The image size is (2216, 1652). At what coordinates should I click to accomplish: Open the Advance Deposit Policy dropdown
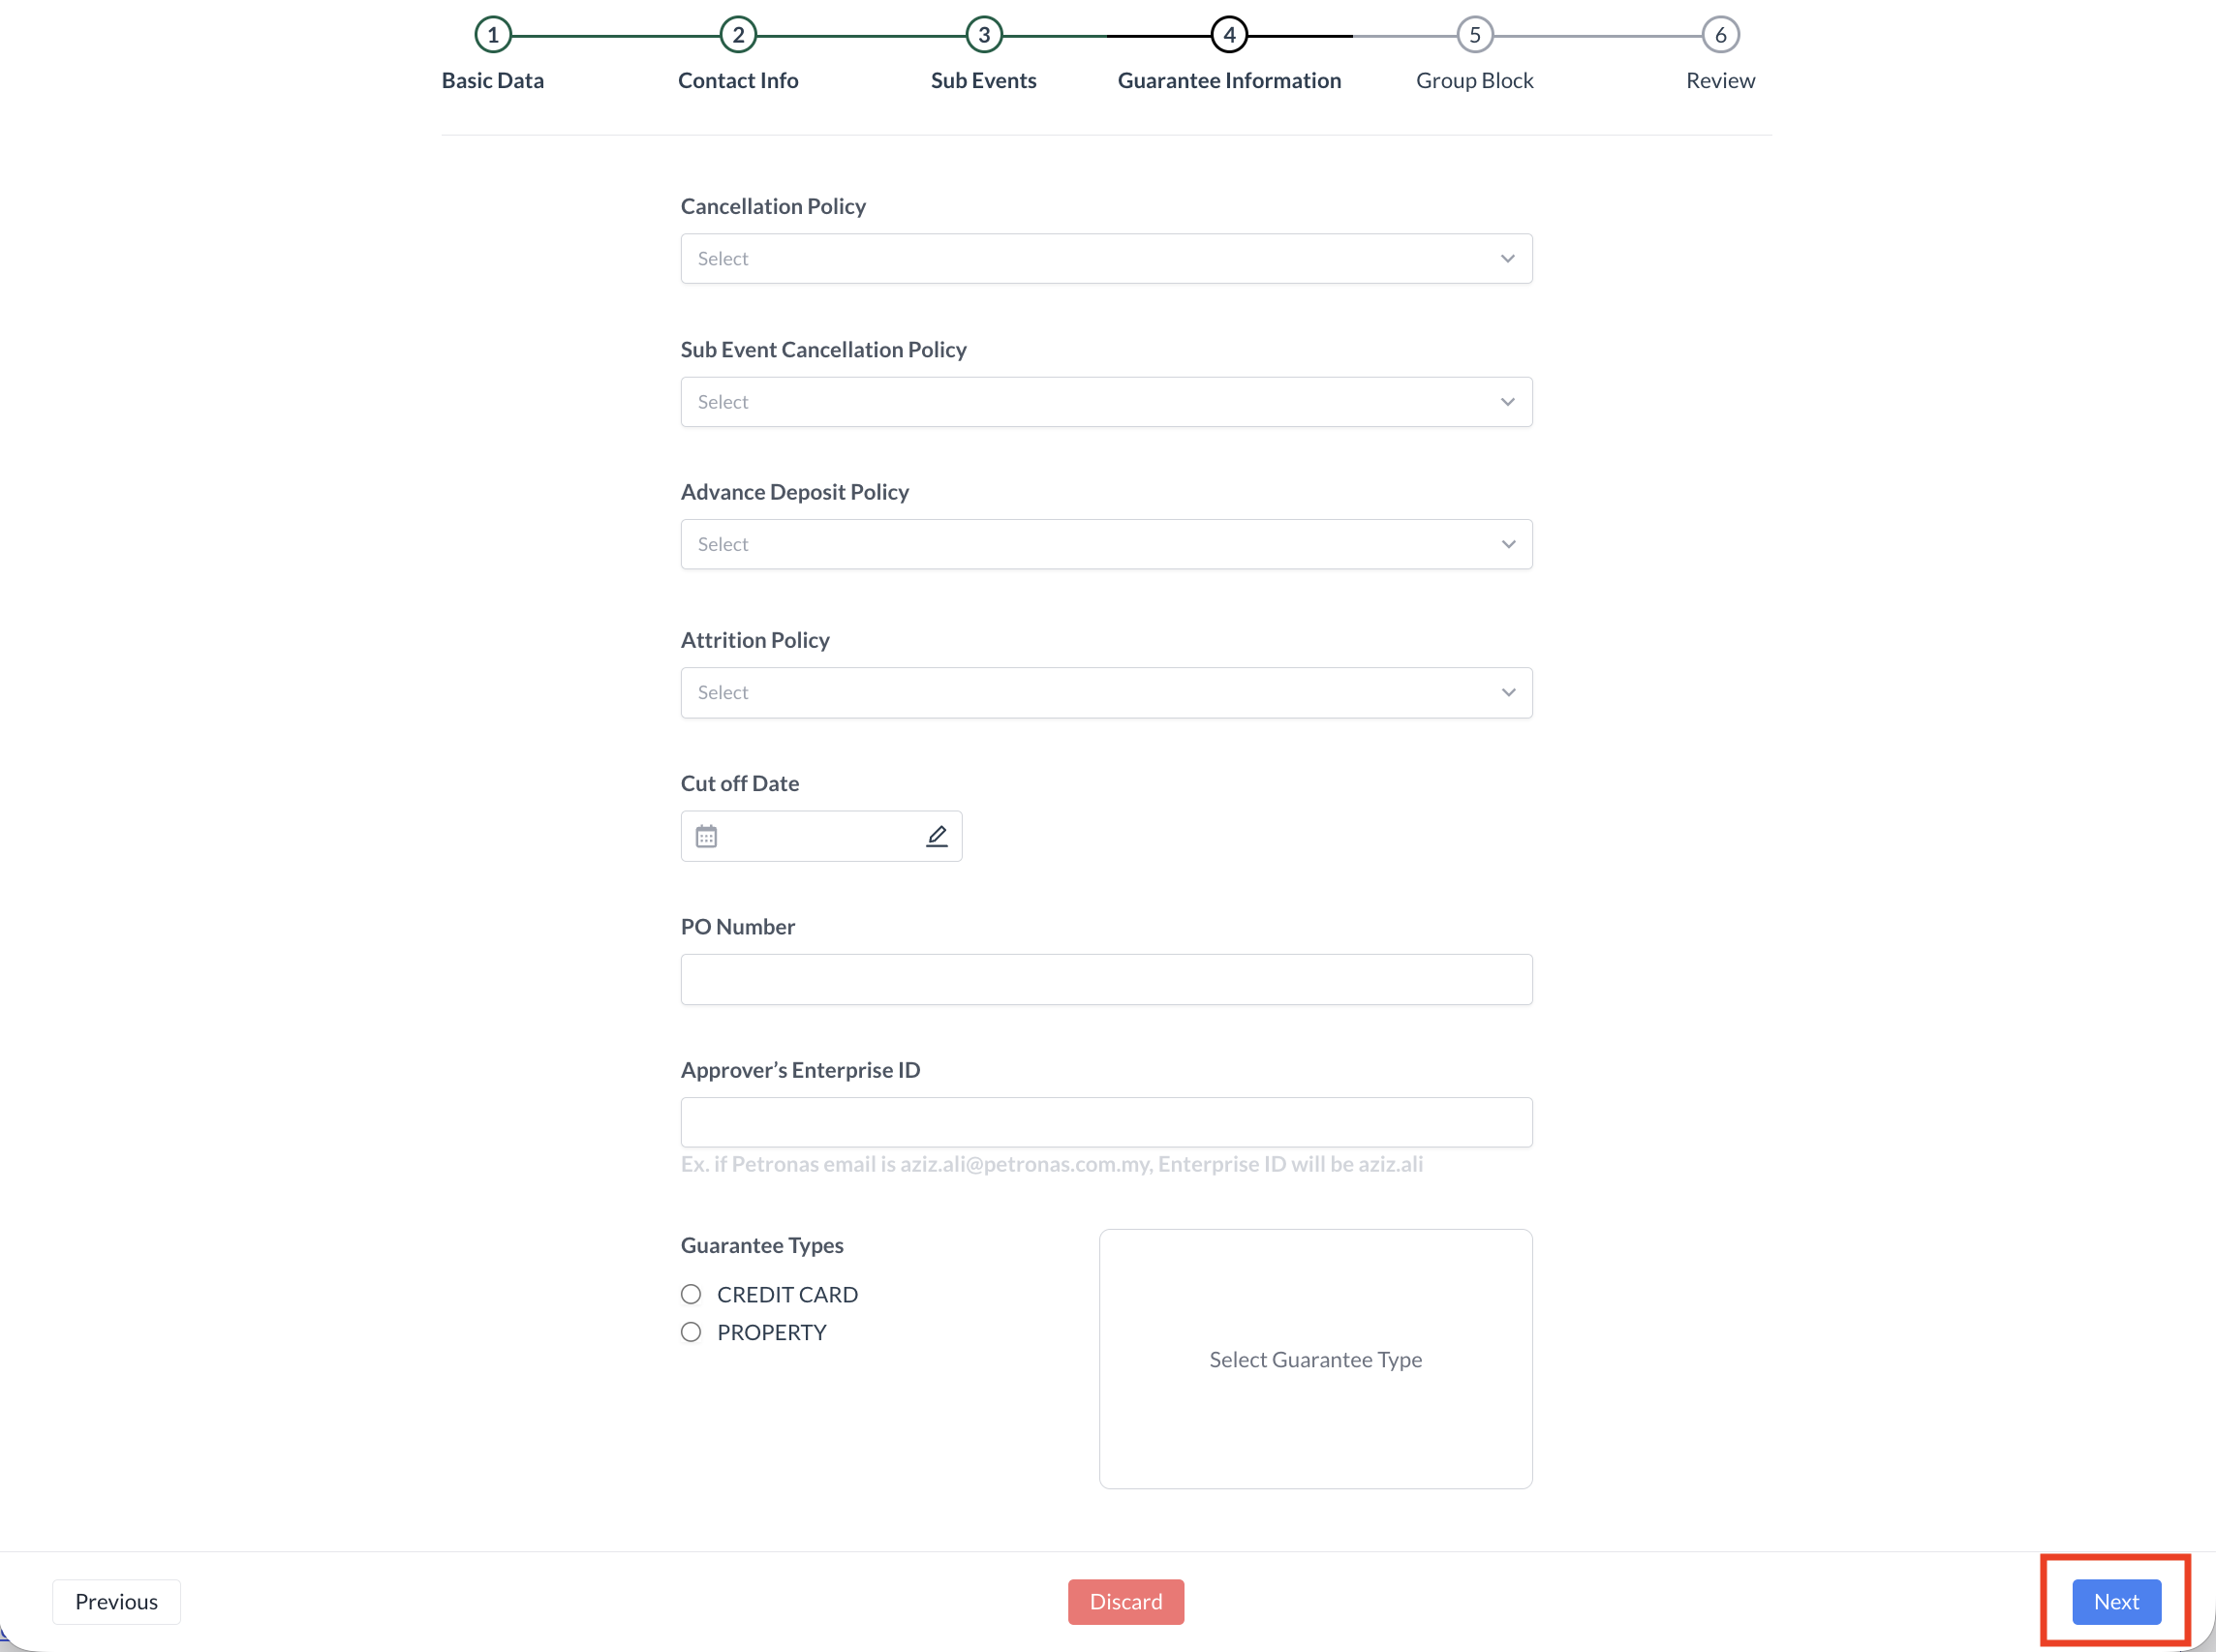click(x=1106, y=544)
